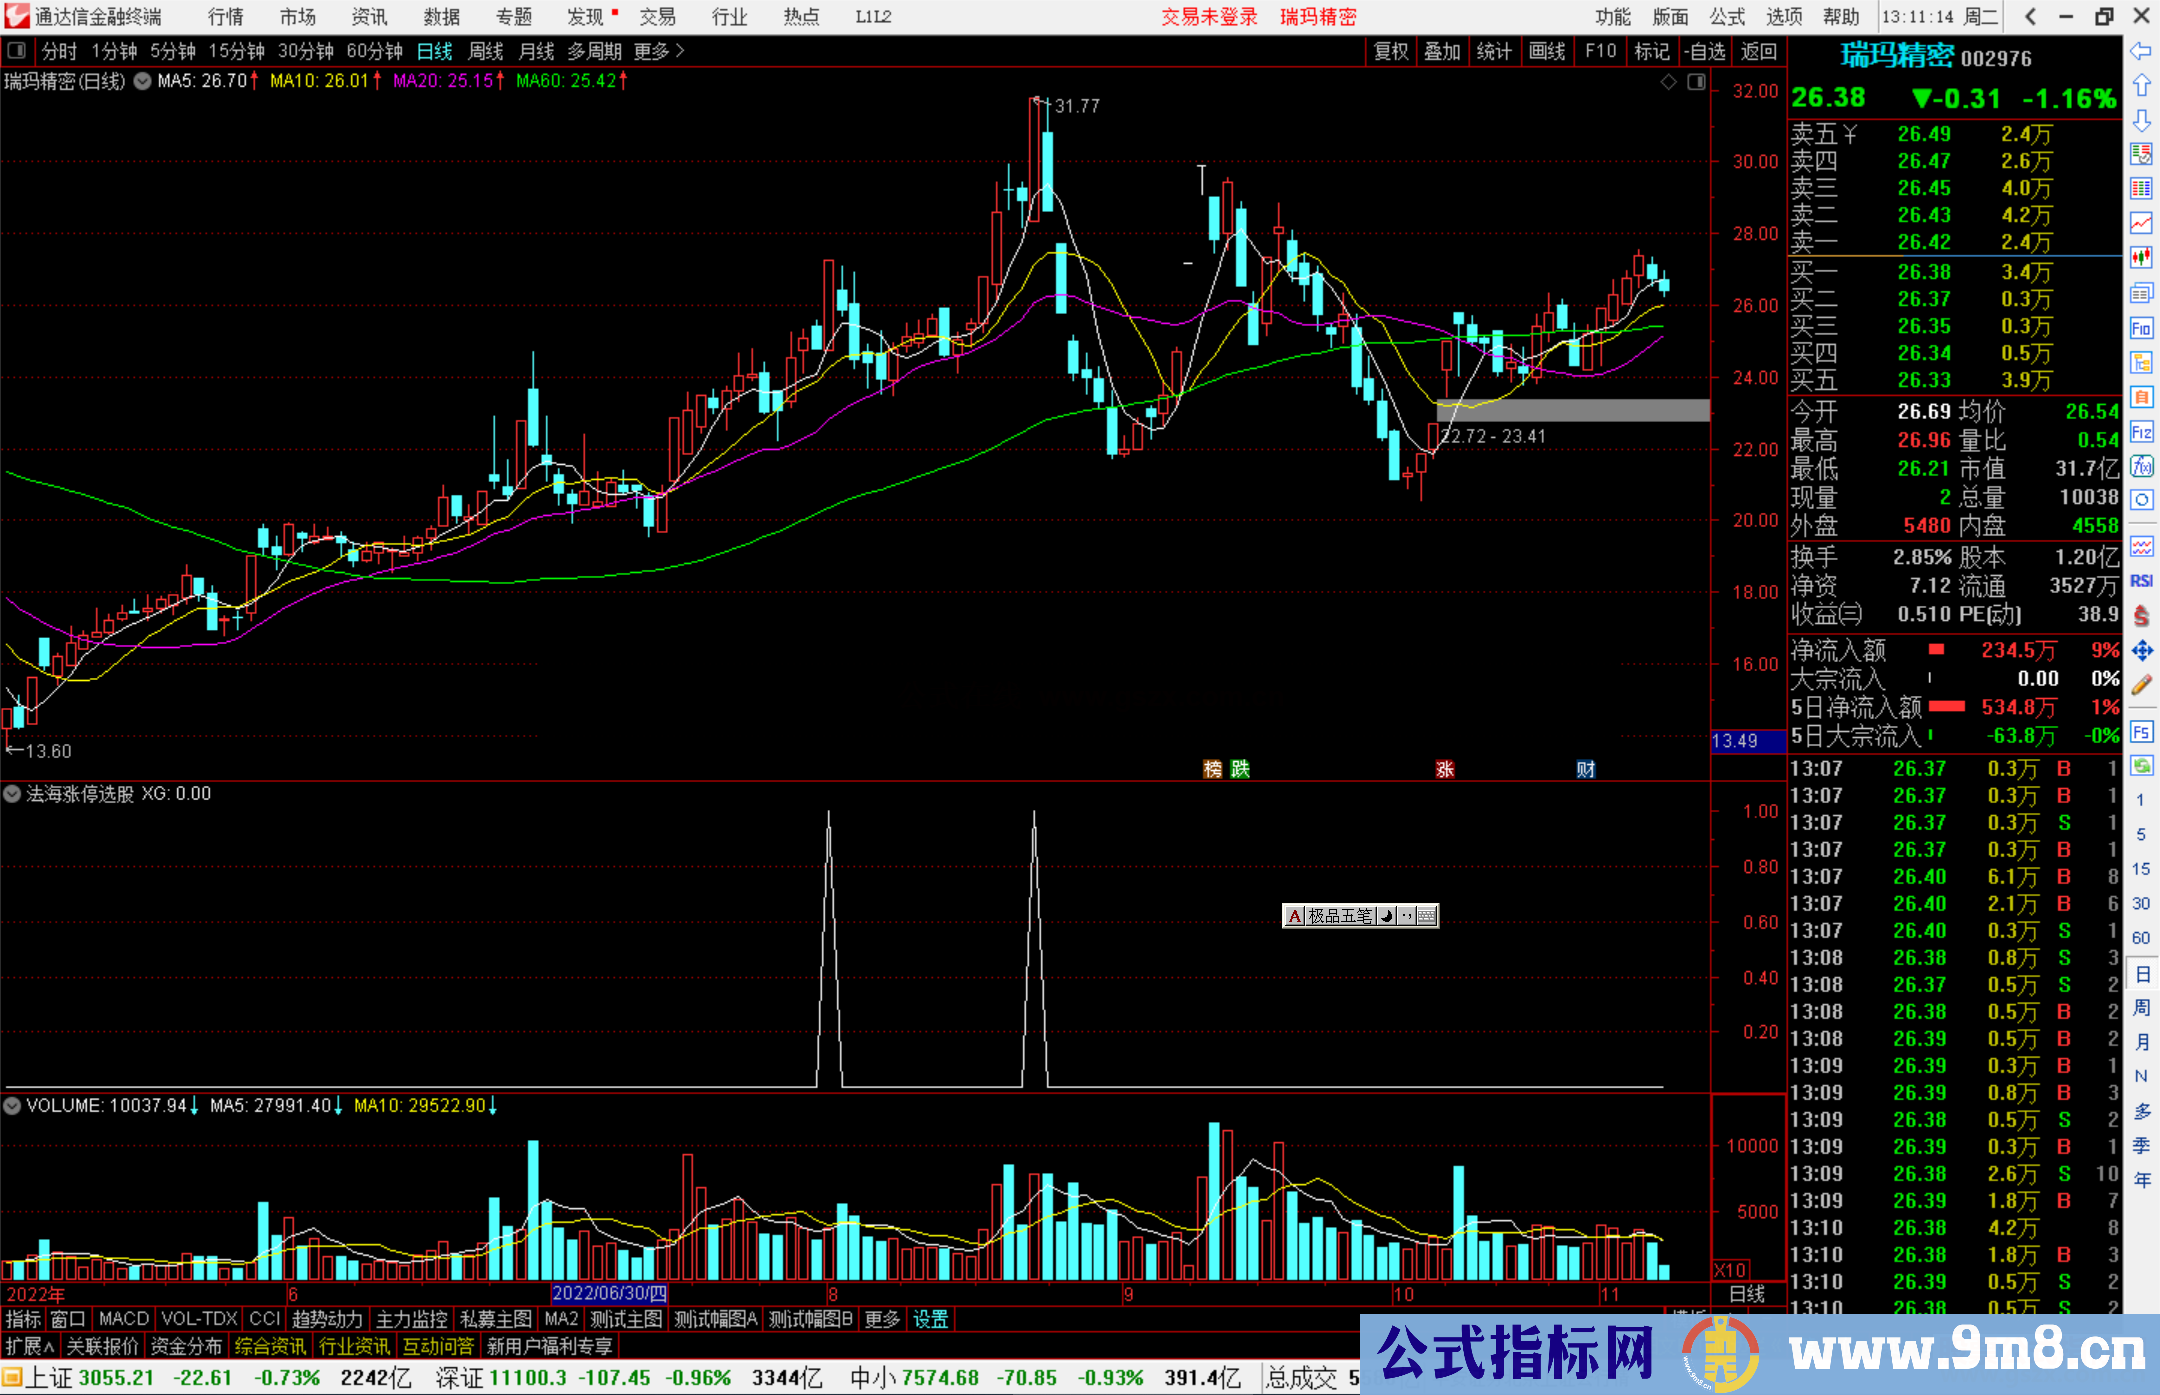Click the RSI indicator sidebar icon

pos(2141,581)
